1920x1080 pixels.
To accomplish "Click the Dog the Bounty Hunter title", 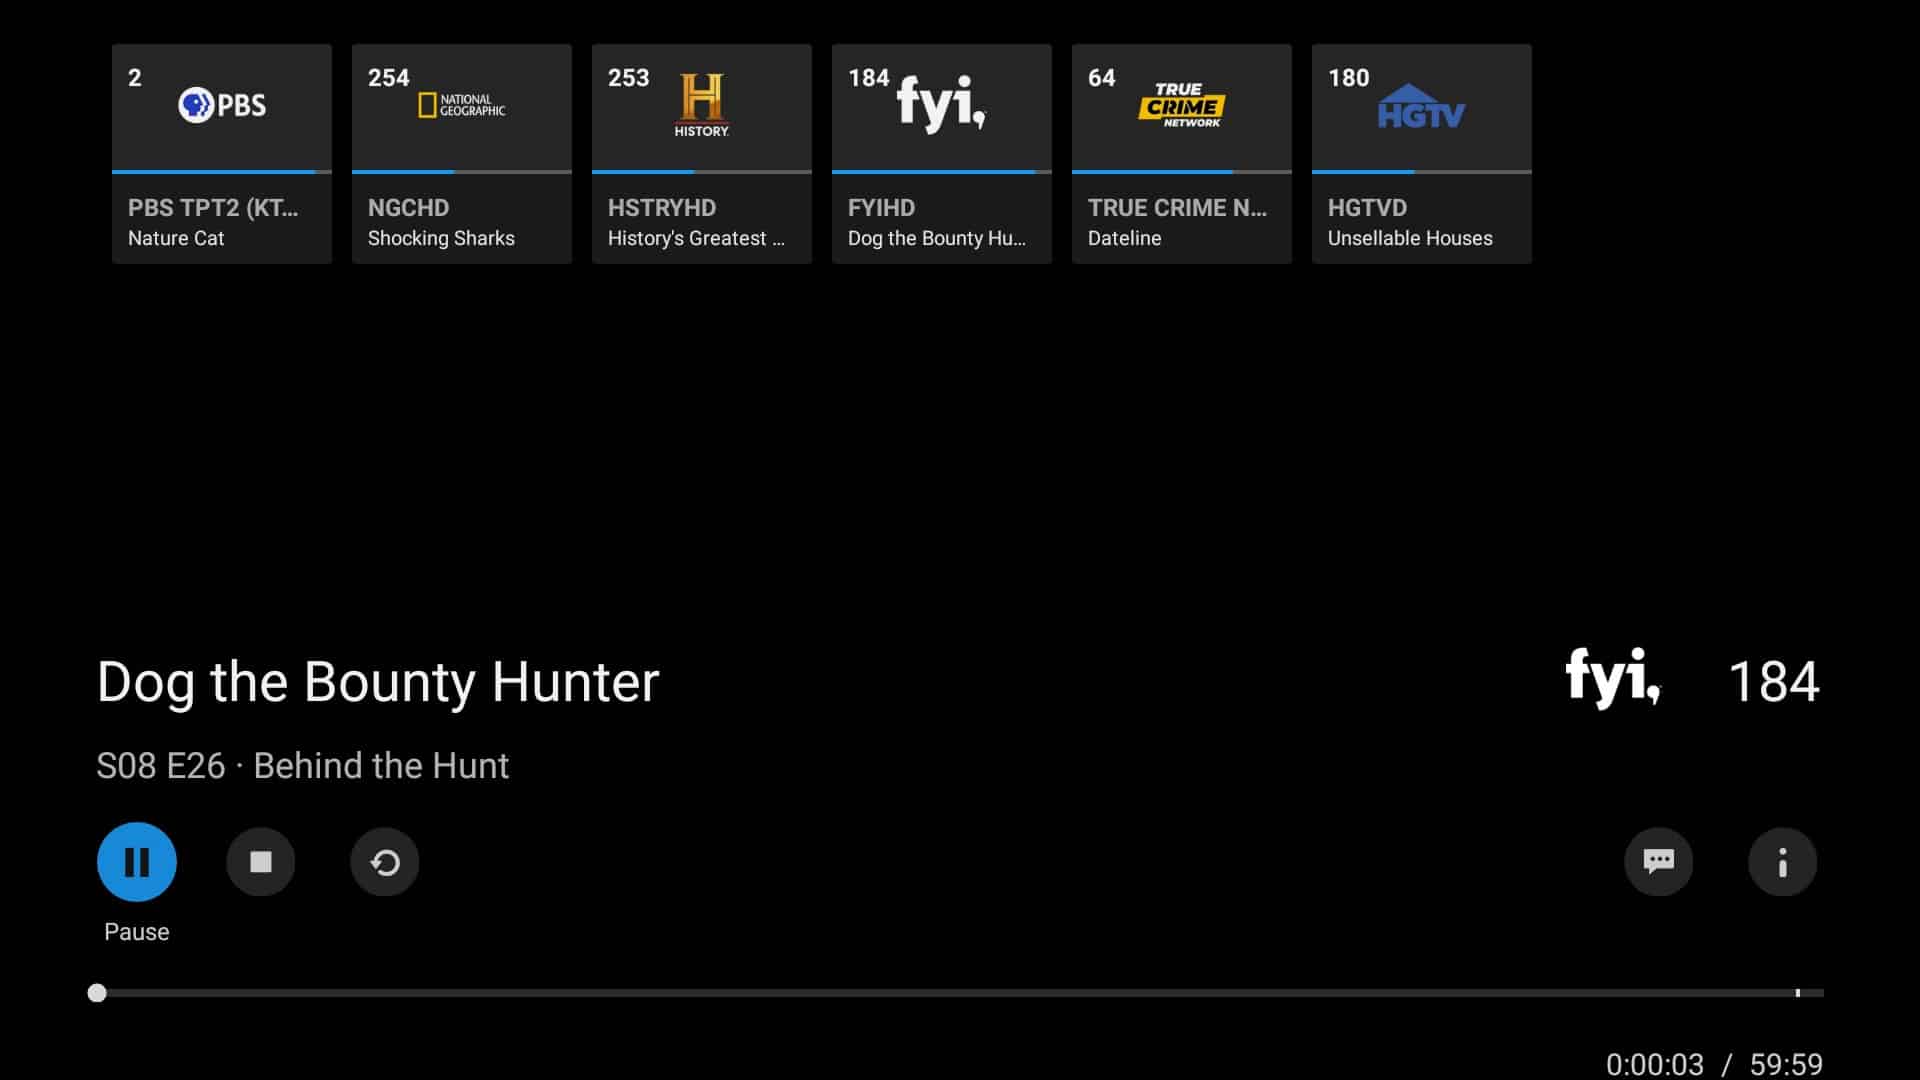I will [x=378, y=682].
